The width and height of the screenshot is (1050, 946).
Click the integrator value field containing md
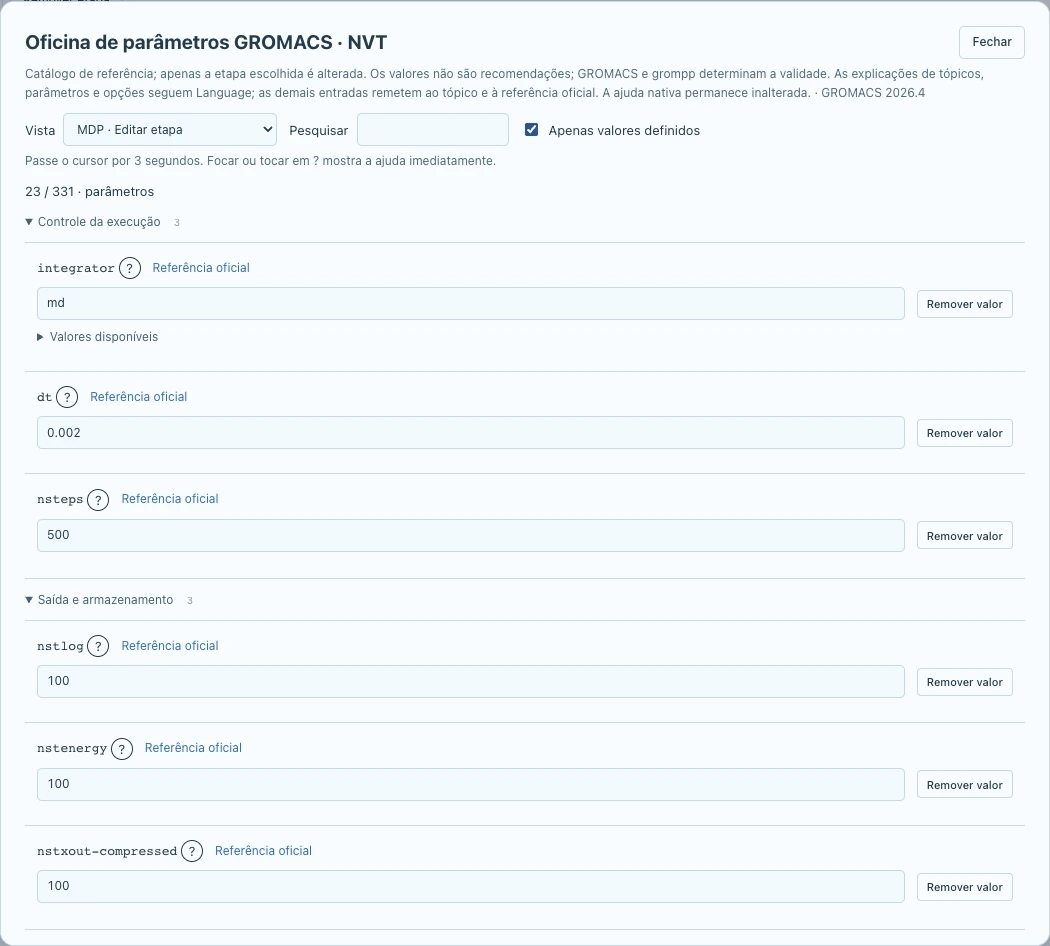471,303
